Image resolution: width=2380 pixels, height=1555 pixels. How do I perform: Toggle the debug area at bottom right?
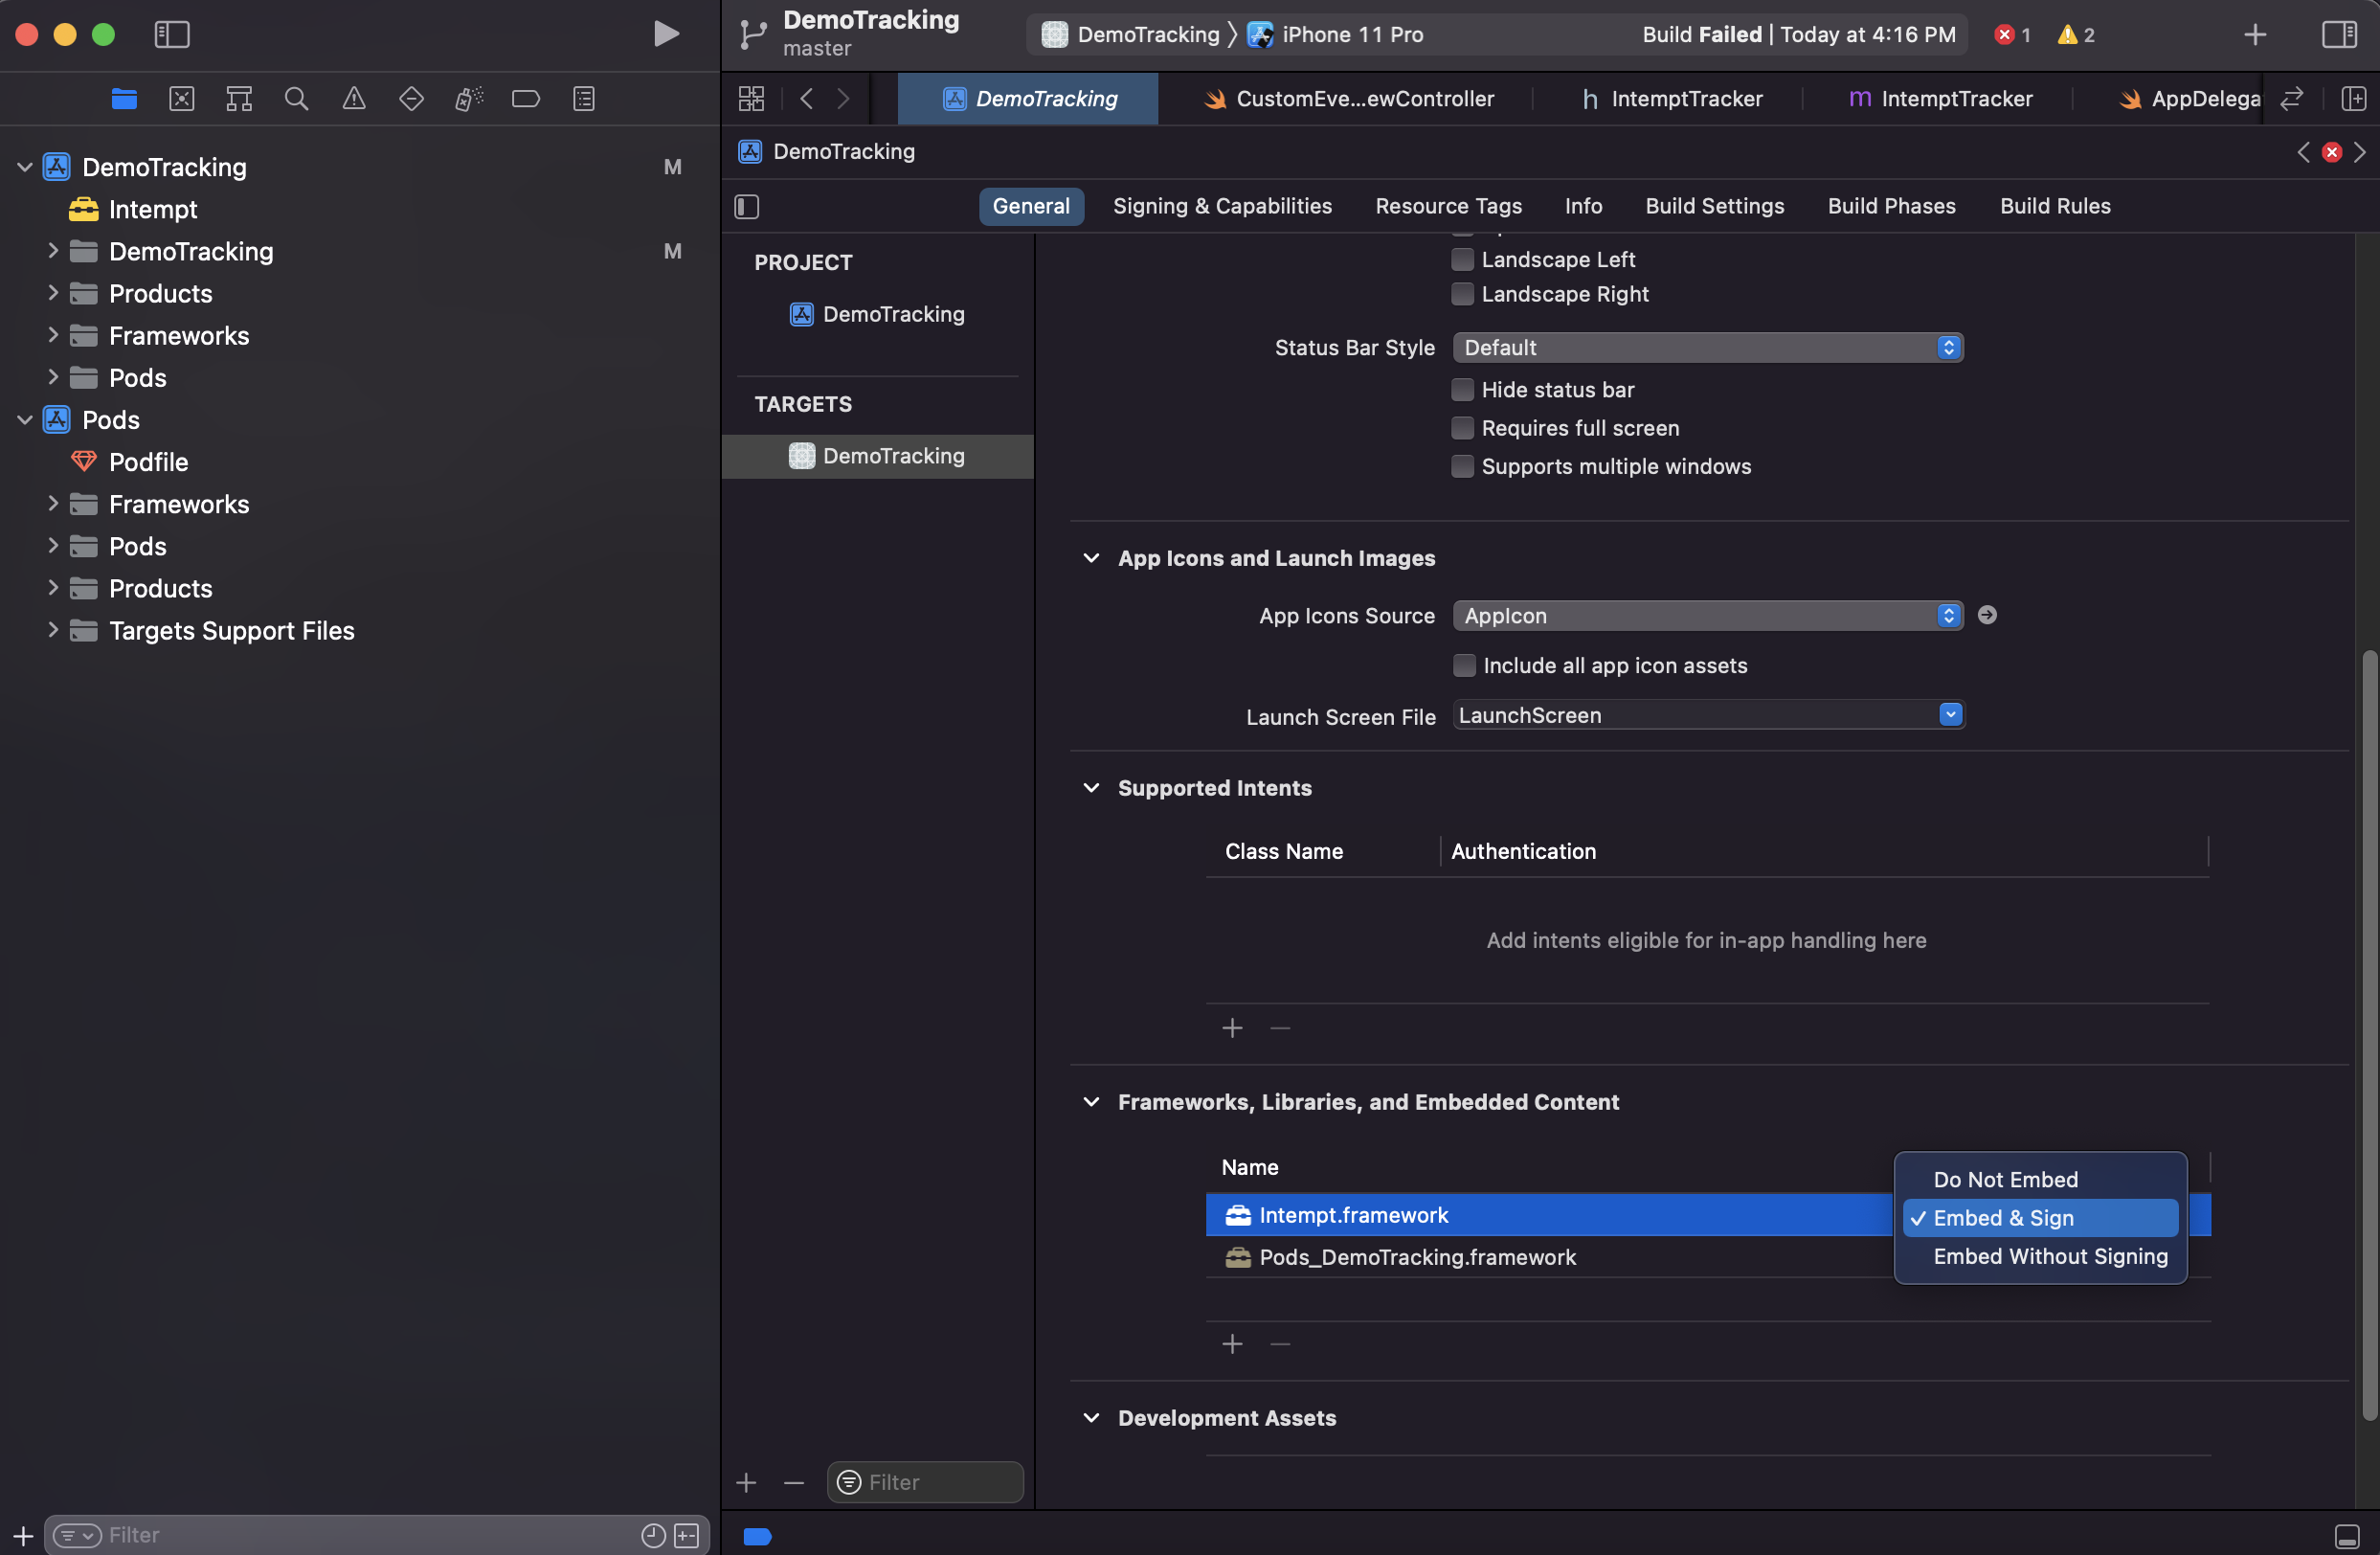(x=2347, y=1536)
